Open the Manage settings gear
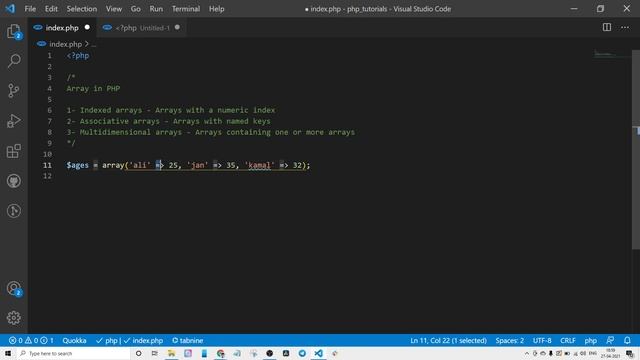The height and width of the screenshot is (360, 640). tap(13, 318)
